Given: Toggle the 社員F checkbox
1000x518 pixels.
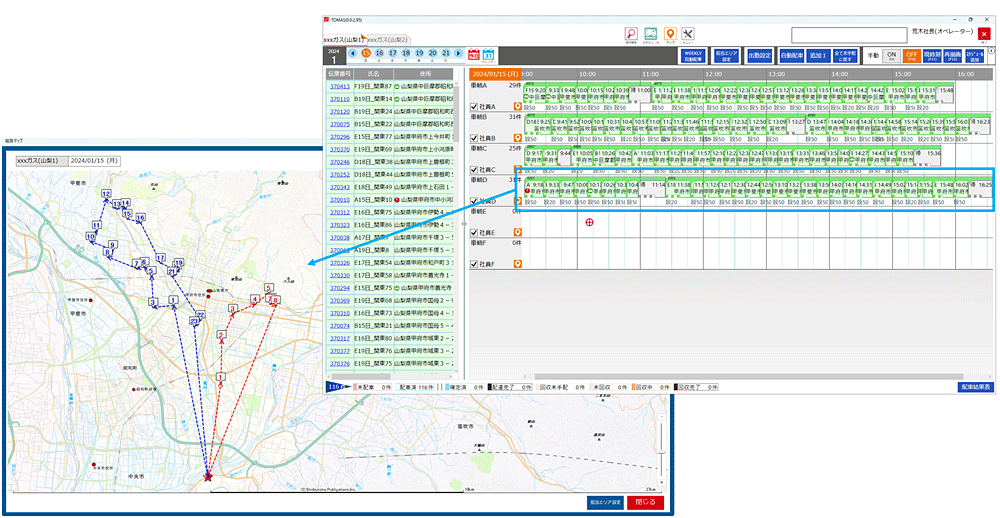Looking at the screenshot, I should point(473,264).
